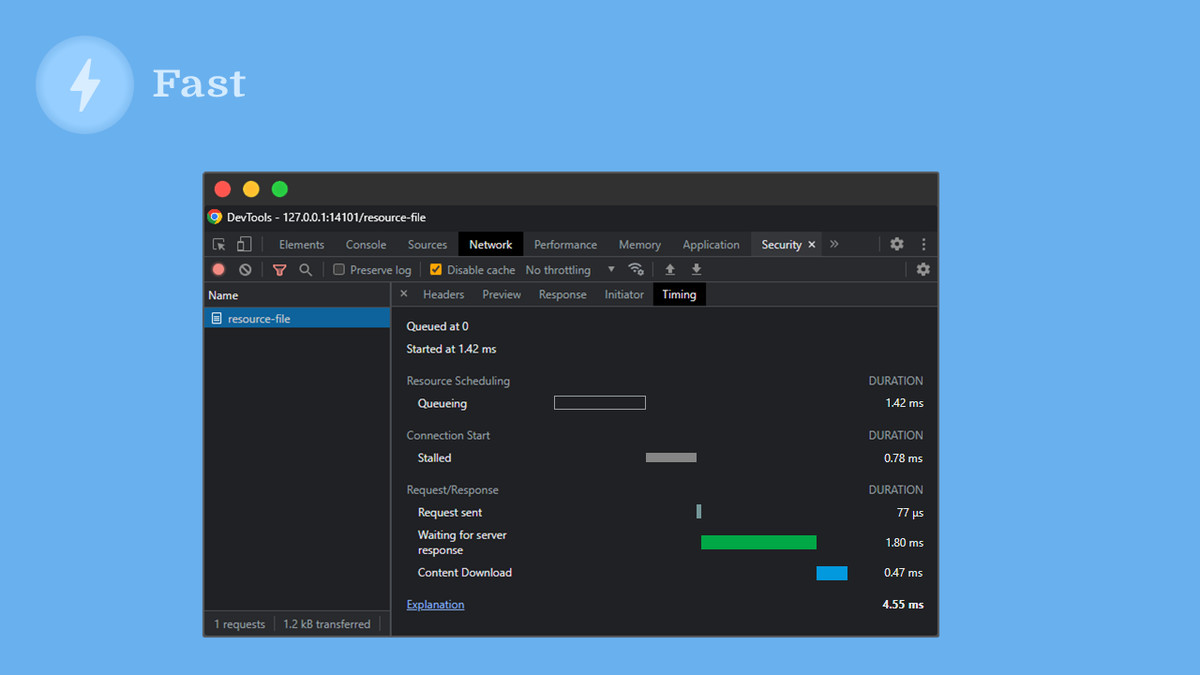Screen dimensions: 1200x675
Task: Open the Sources tab
Action: [427, 244]
